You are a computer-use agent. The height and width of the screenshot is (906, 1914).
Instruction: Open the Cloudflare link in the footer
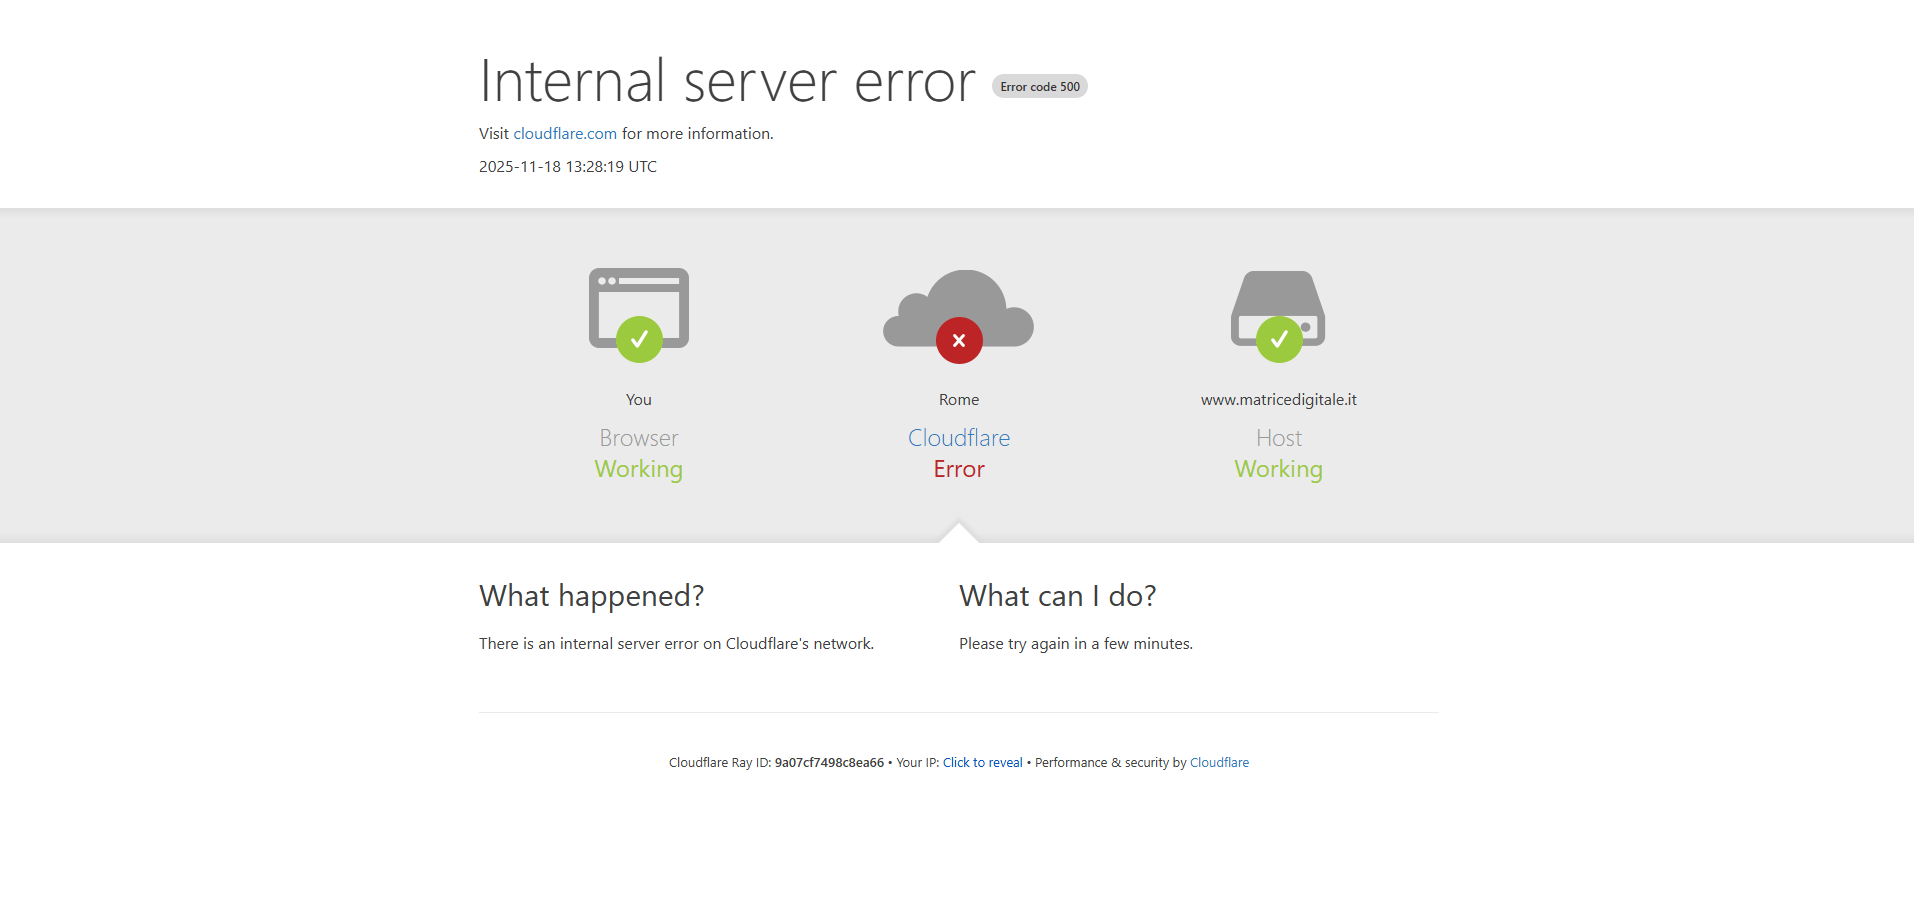[x=1219, y=763]
